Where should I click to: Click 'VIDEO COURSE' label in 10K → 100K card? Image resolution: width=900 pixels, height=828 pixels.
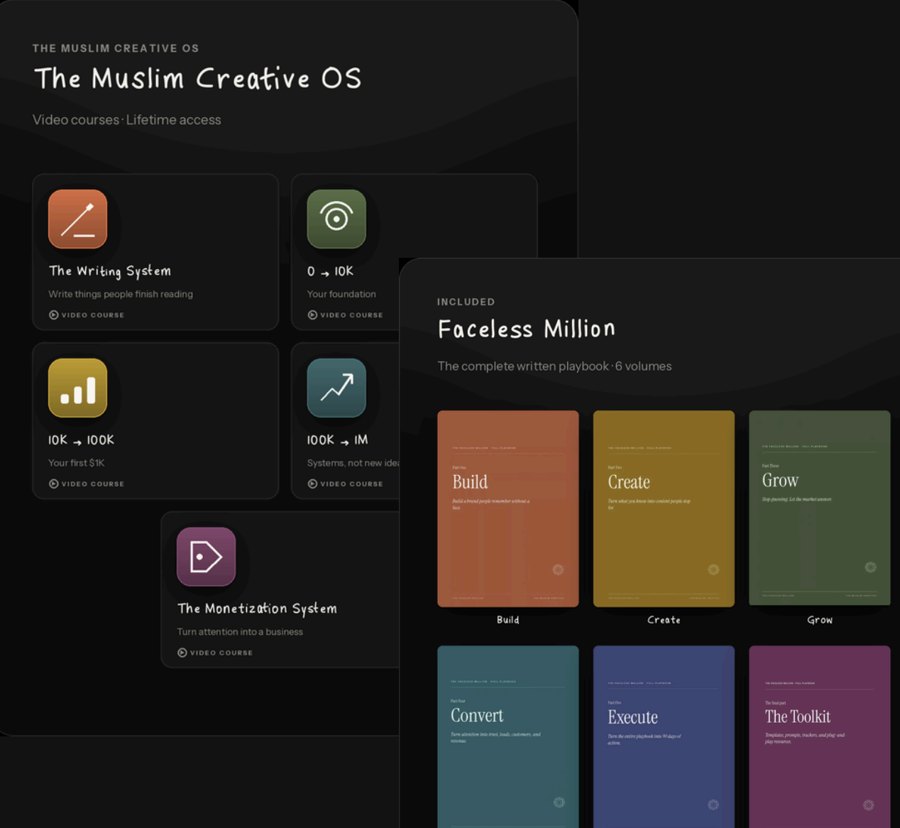[x=92, y=484]
